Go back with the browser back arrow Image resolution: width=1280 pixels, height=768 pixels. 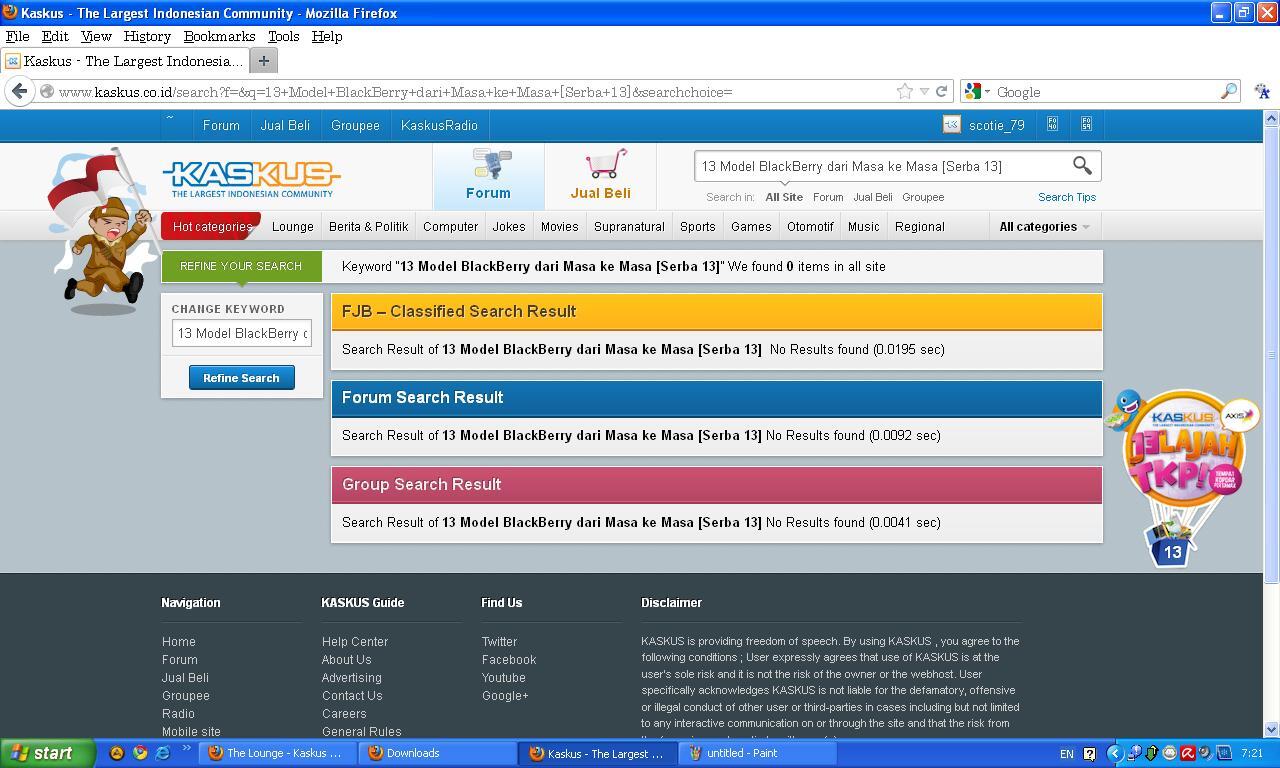point(20,91)
